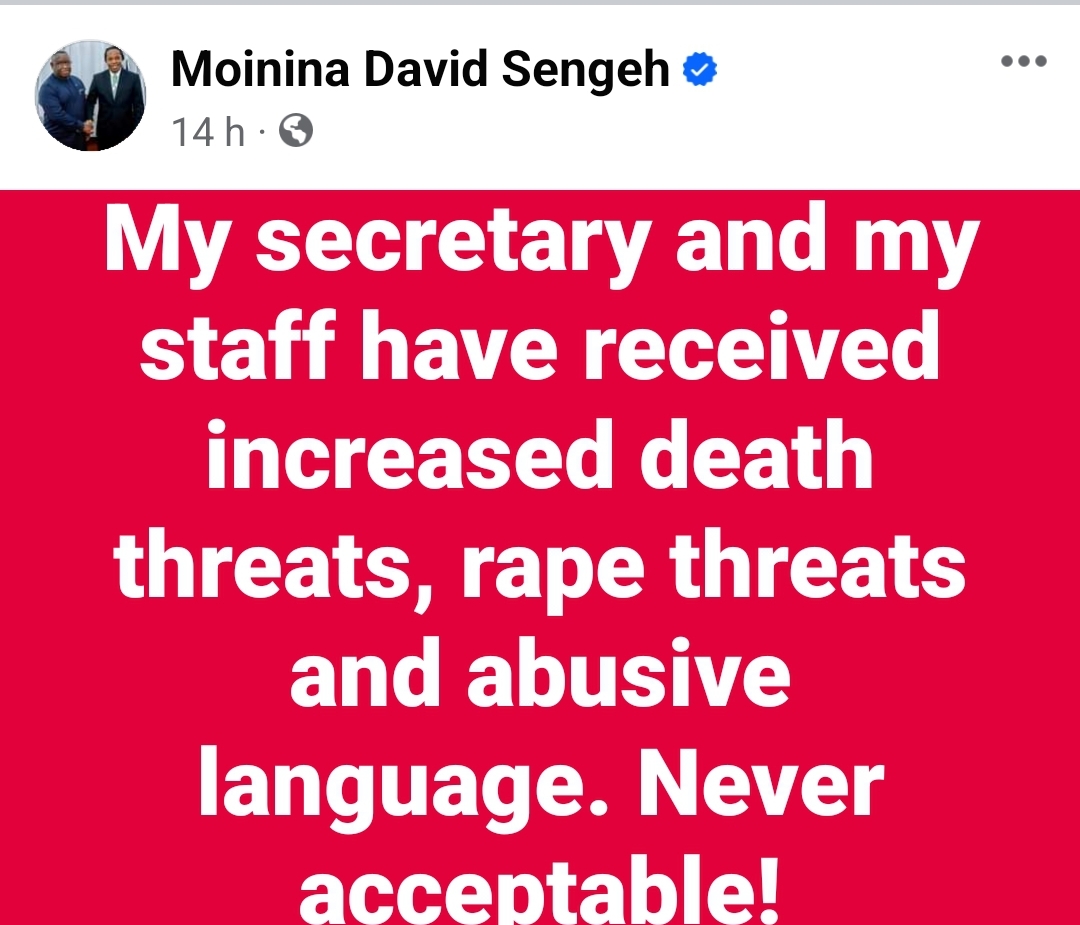Screen dimensions: 1080x925
Task: Open the three-dot post options menu
Action: [1024, 61]
